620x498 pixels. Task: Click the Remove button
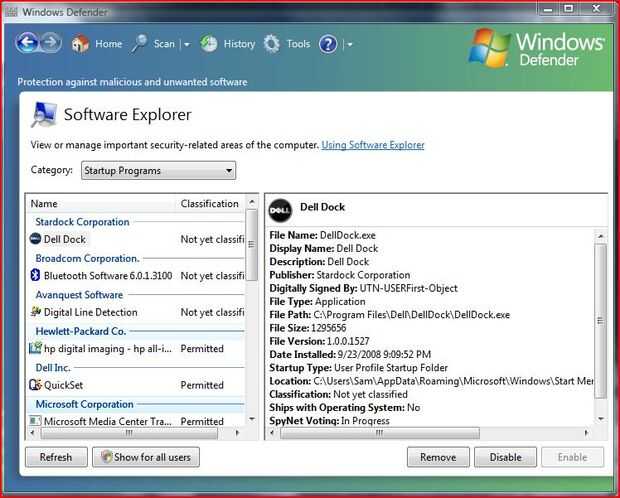[438, 457]
